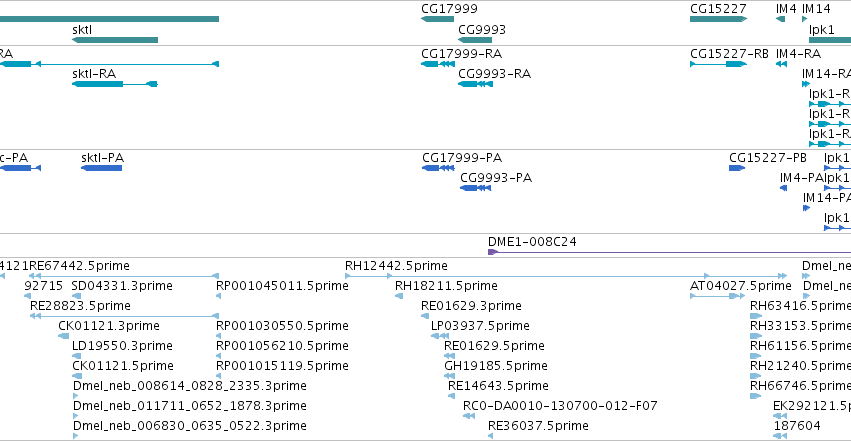
Task: Click the AT04027.5prime EST label
Action: 741,286
